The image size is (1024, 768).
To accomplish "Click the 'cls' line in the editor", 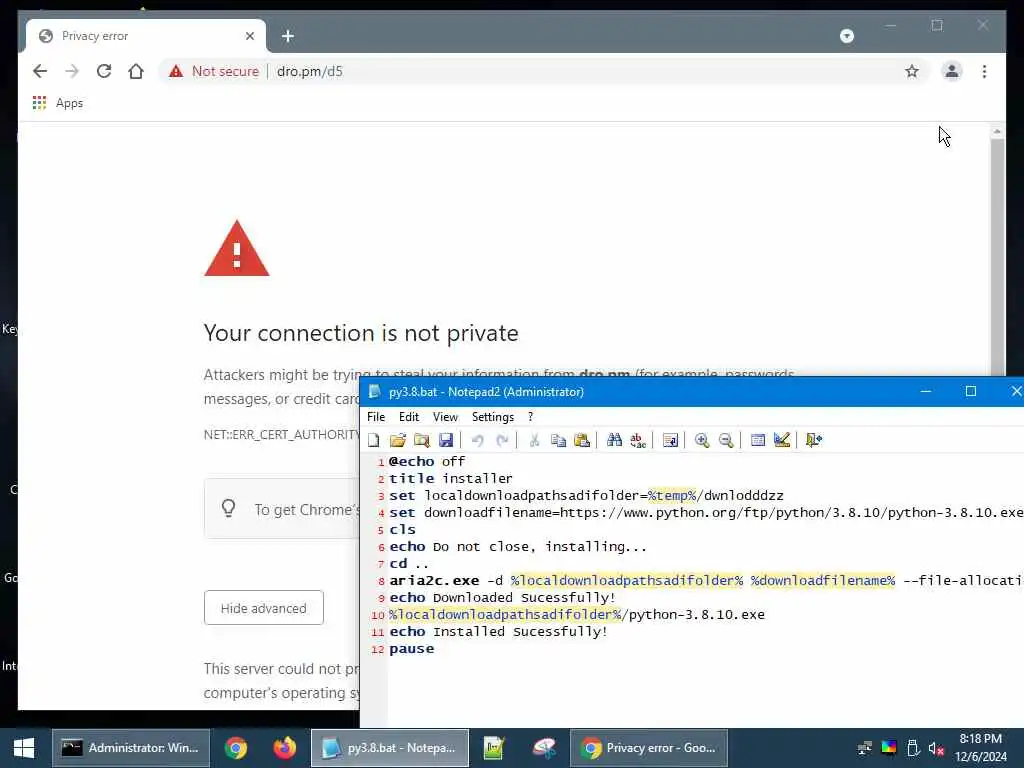I will pyautogui.click(x=402, y=530).
